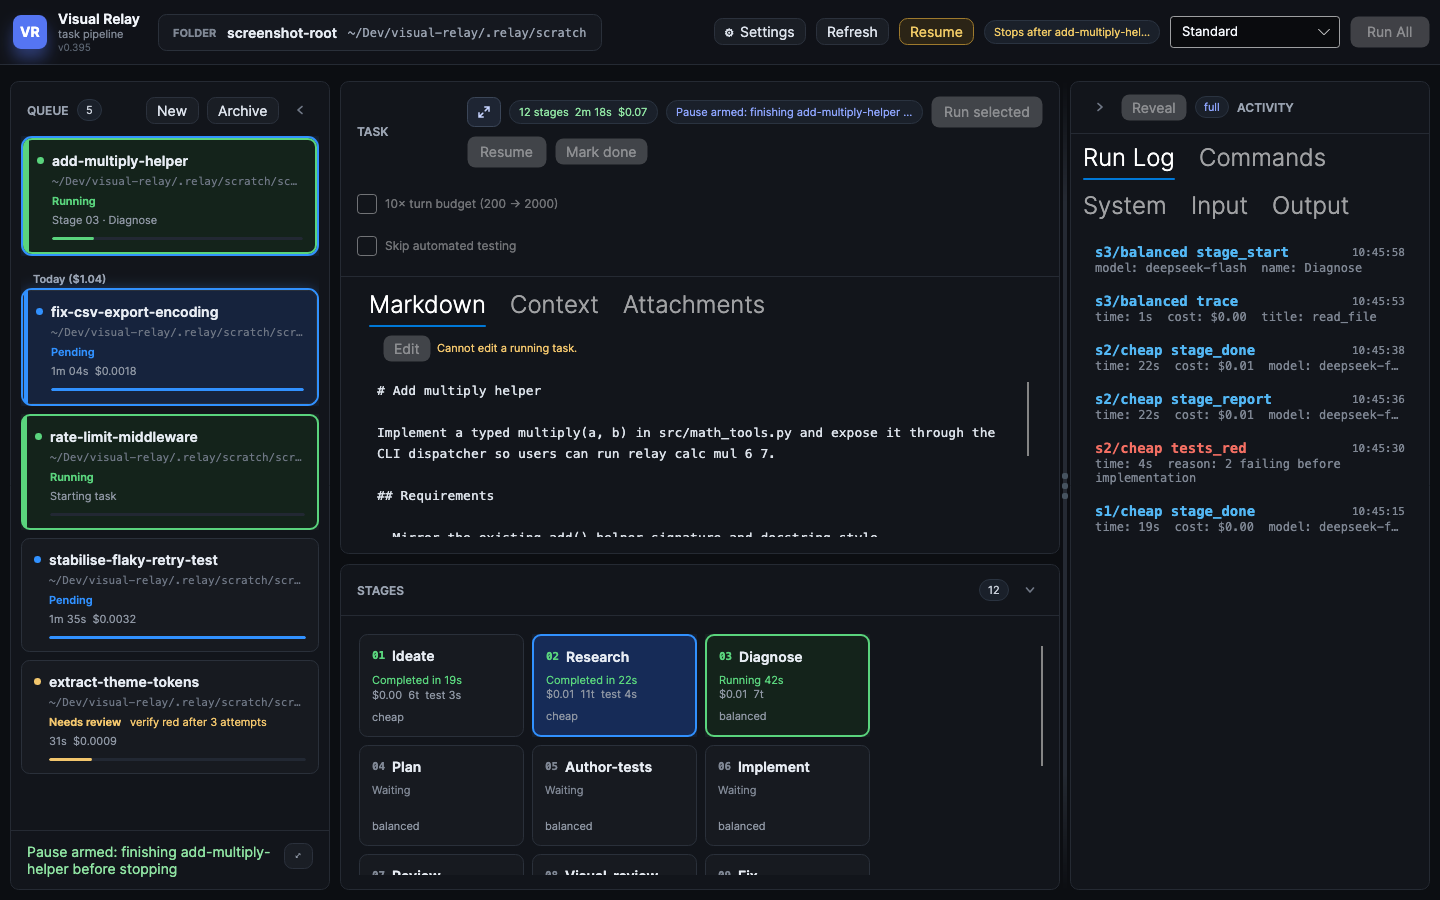Click the task panel's Resume button

507,152
